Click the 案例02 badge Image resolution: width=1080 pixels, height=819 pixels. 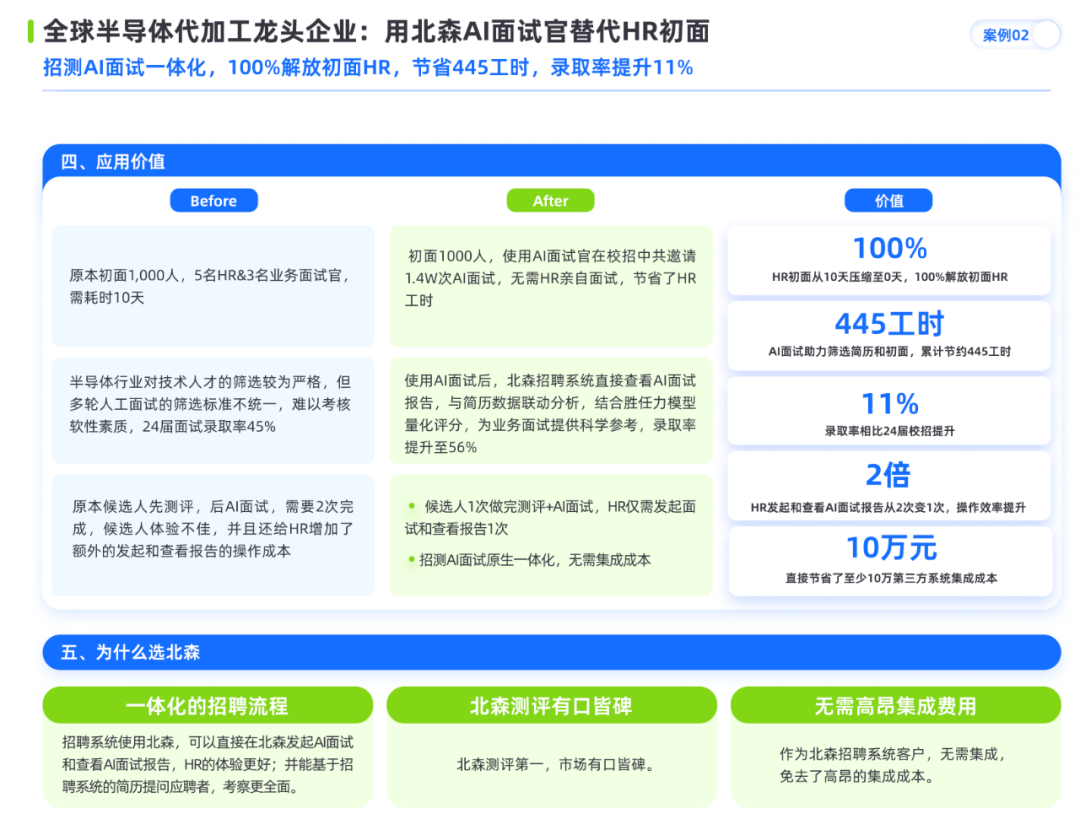coord(1014,35)
